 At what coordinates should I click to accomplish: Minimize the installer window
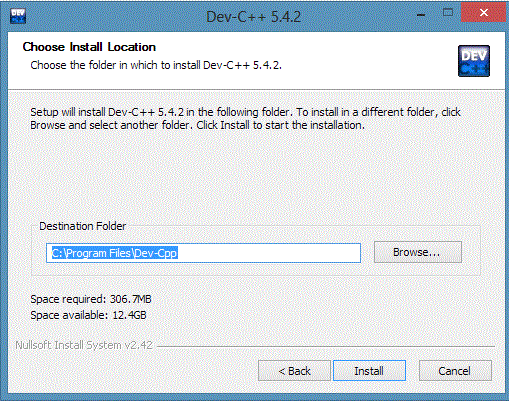tap(421, 15)
